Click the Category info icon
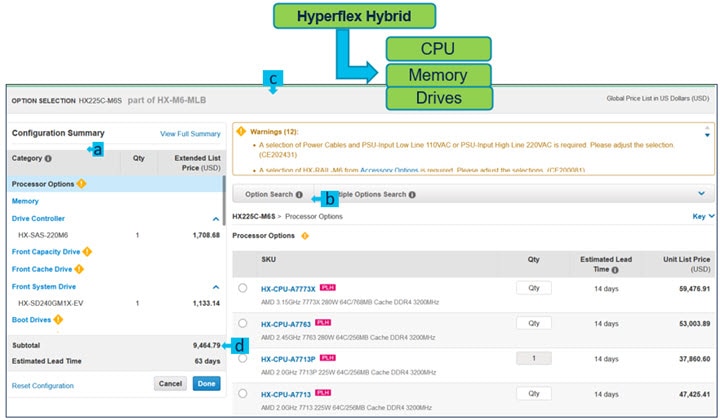The image size is (720, 420). click(x=47, y=158)
